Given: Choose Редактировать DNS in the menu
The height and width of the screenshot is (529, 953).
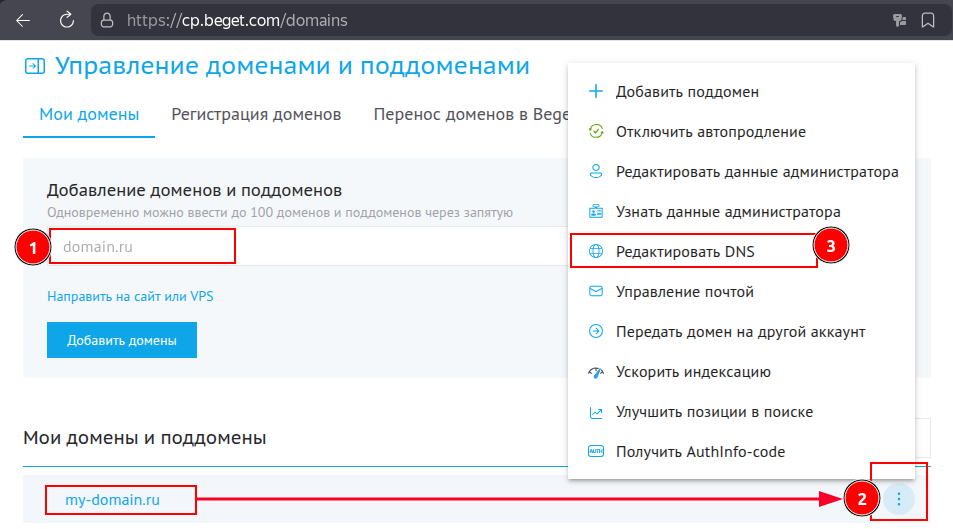Looking at the screenshot, I should pyautogui.click(x=741, y=252).
